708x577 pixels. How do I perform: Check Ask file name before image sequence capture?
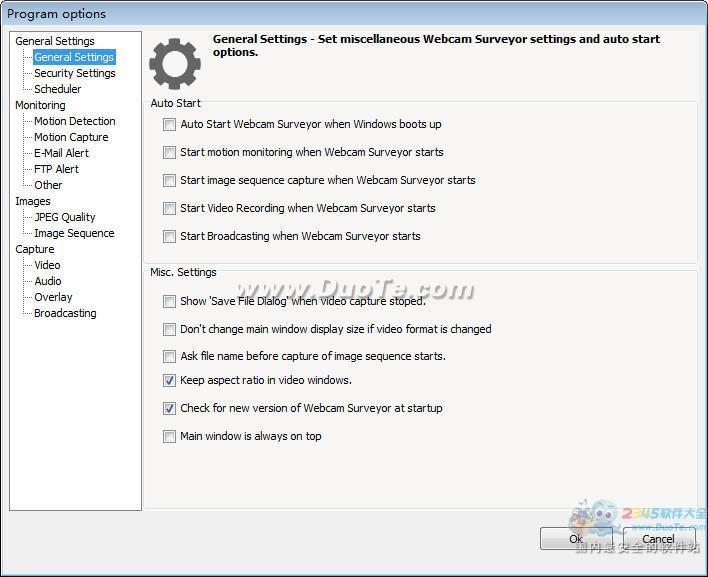(x=169, y=357)
